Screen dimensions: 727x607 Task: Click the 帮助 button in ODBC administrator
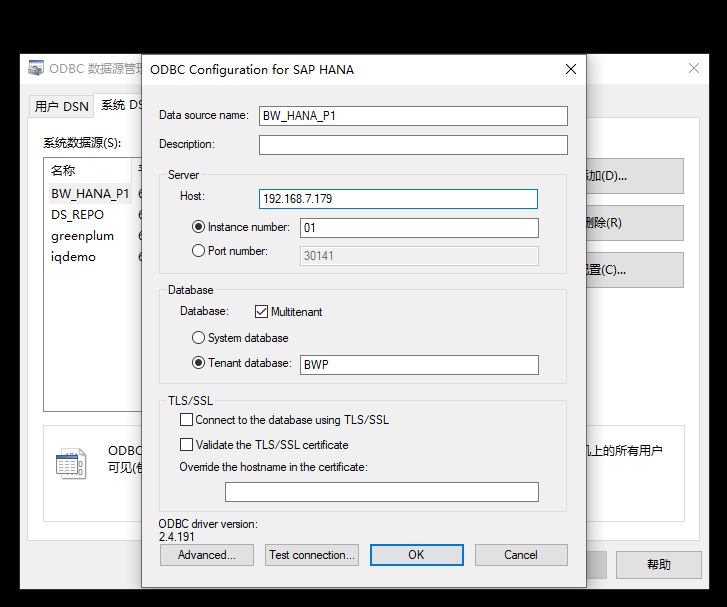coord(658,564)
